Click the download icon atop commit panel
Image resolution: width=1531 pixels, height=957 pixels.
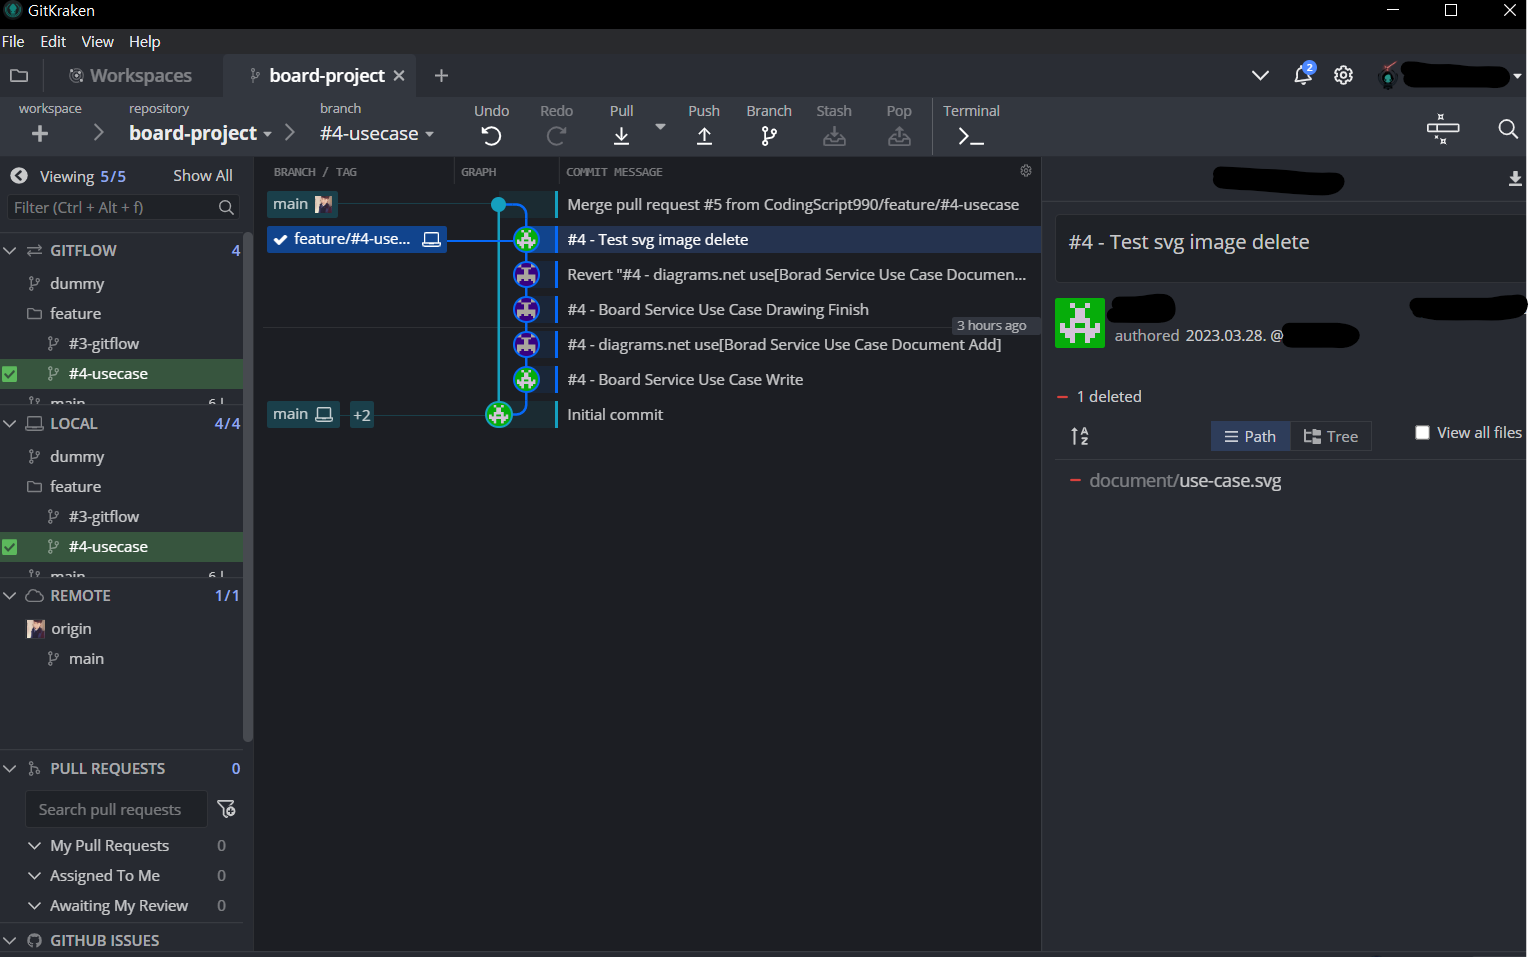1515,179
